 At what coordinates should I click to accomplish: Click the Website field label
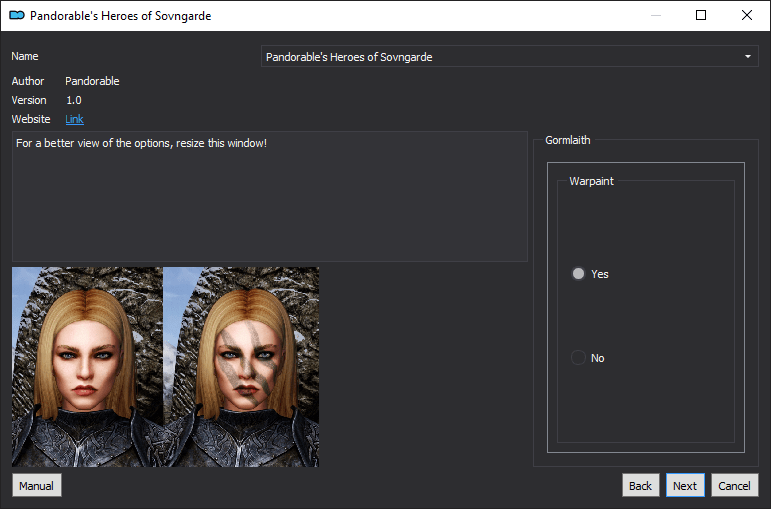(x=30, y=119)
